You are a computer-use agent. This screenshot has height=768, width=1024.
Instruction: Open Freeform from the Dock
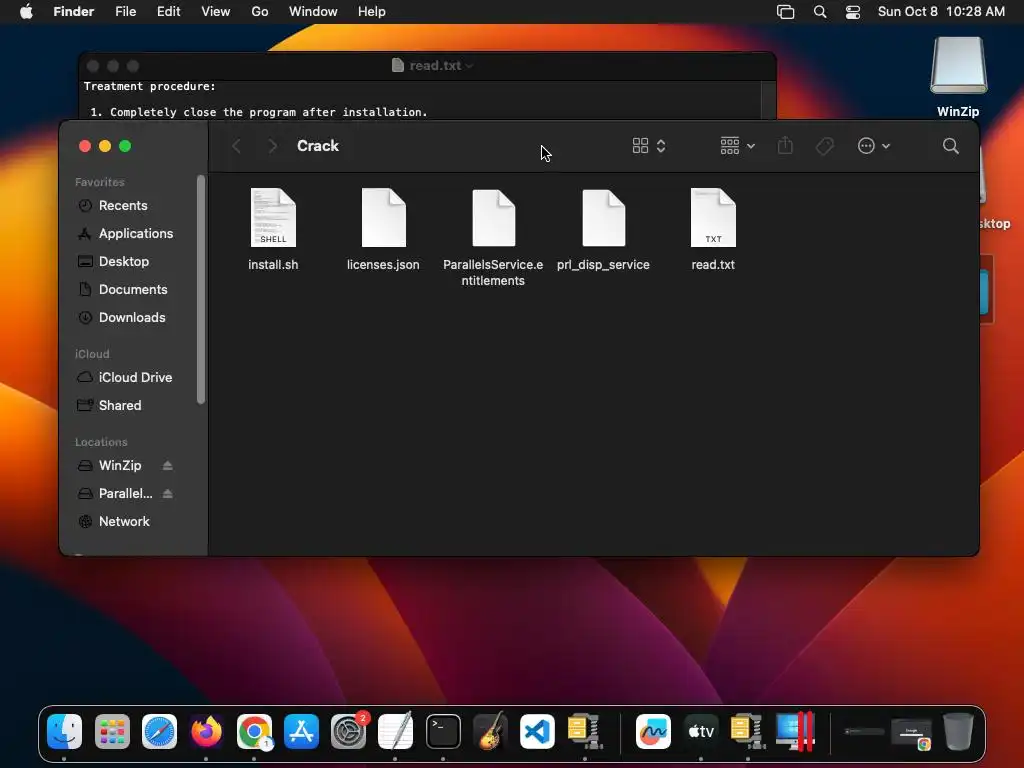(x=653, y=731)
